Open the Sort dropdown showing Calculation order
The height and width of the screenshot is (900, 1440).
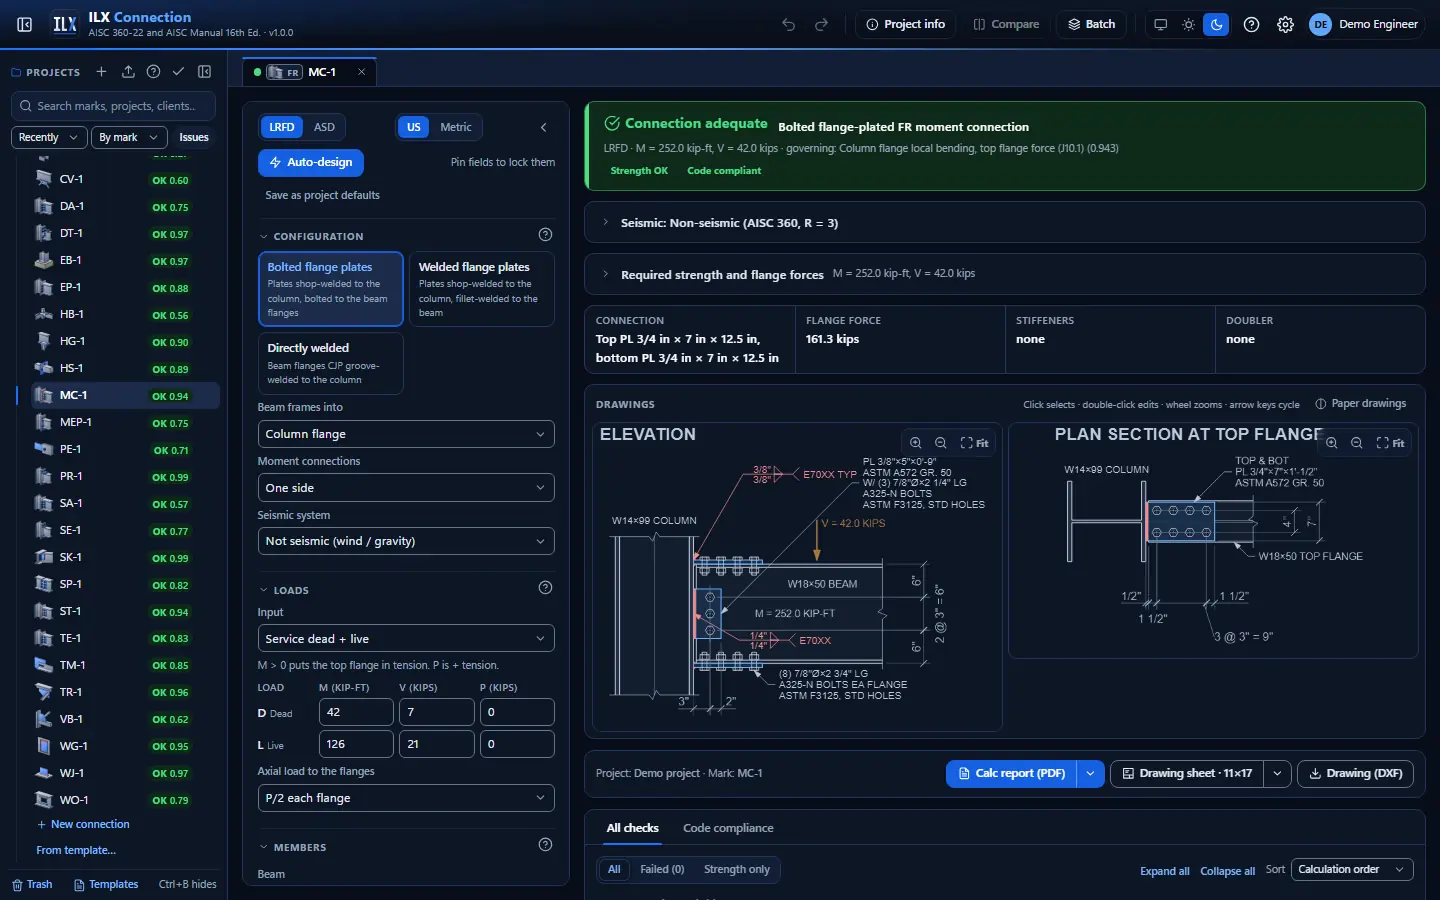click(1353, 870)
